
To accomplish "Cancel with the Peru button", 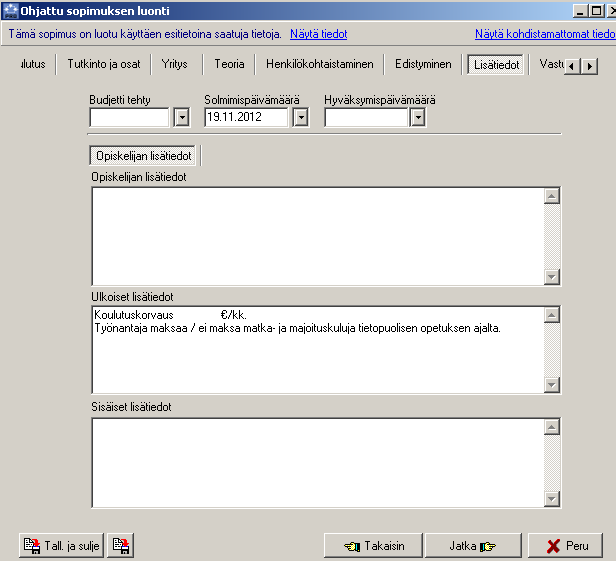I will point(565,545).
